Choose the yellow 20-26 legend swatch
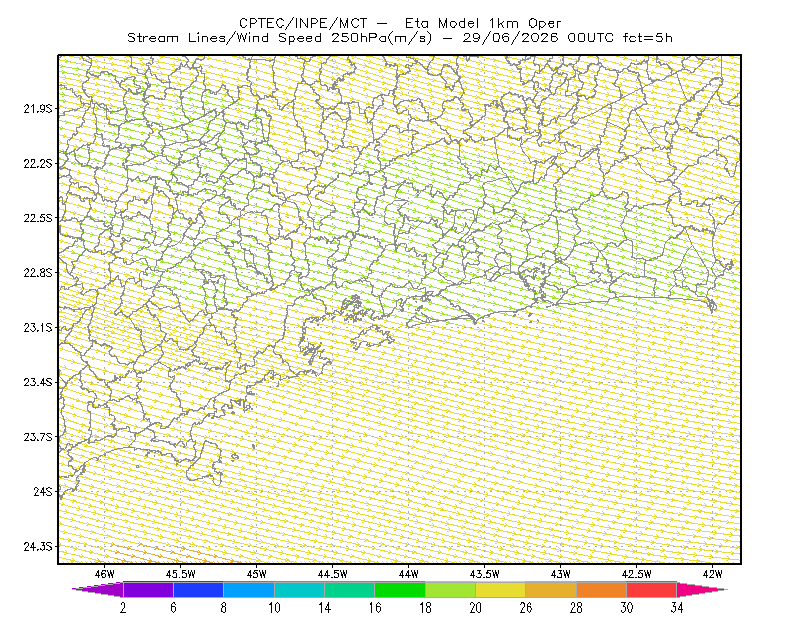This screenshot has height=618, width=800. coord(501,589)
